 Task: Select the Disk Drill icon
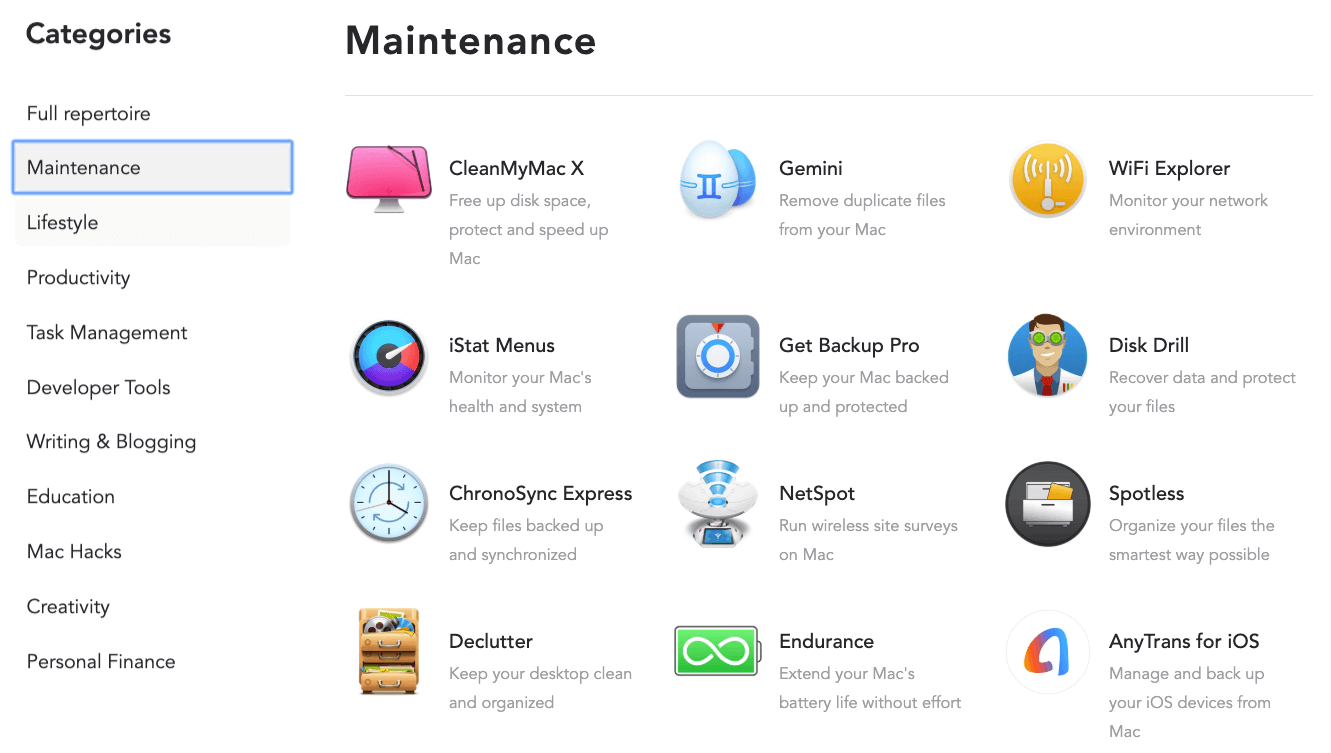click(1047, 357)
